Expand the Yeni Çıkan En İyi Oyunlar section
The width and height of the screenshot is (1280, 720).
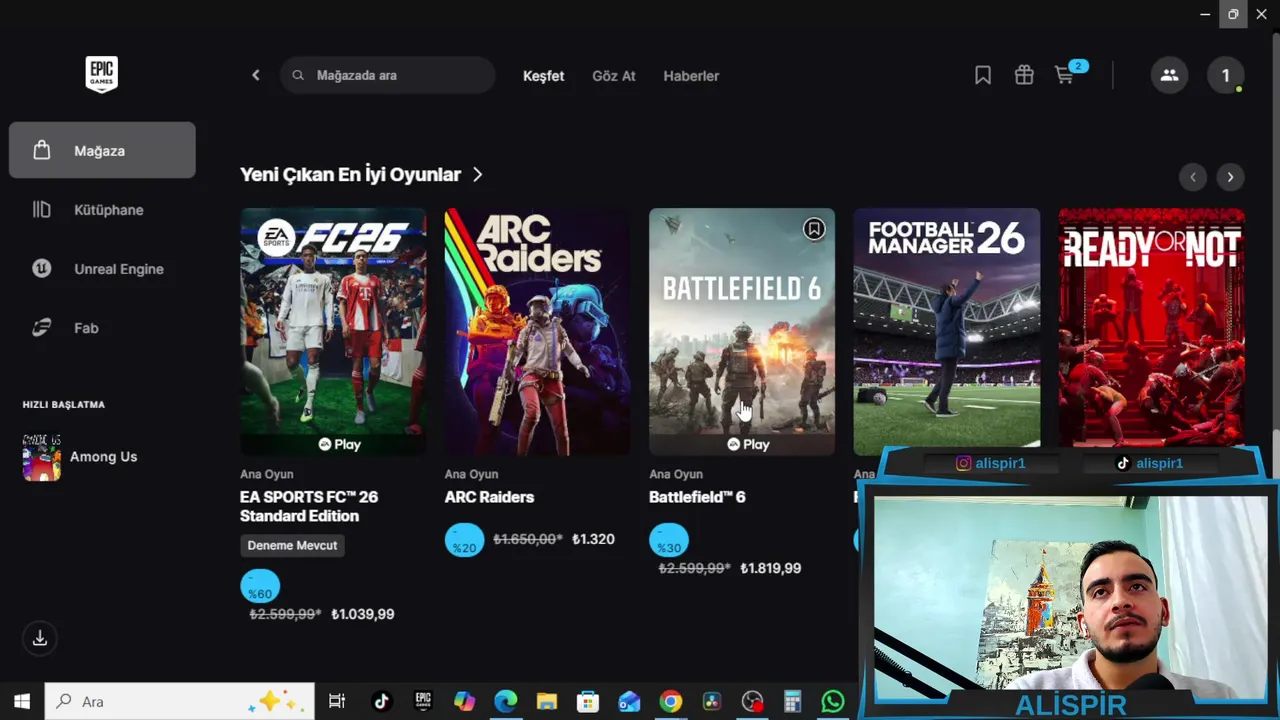(x=361, y=175)
